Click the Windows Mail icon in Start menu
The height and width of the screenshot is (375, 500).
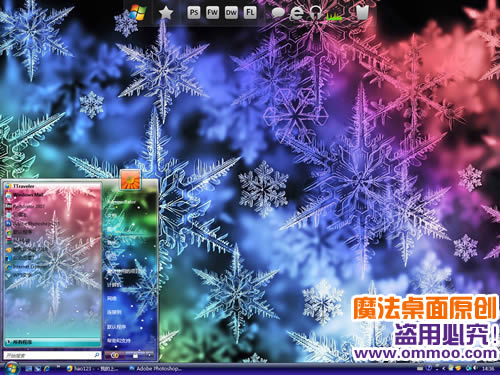pos(8,195)
